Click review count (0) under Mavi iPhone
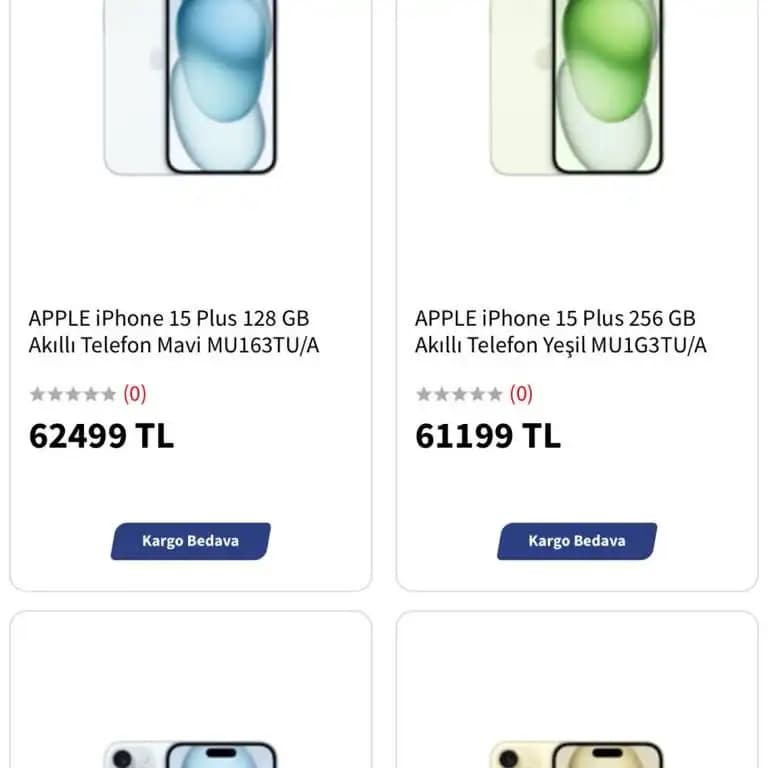The image size is (768, 768). coord(135,394)
